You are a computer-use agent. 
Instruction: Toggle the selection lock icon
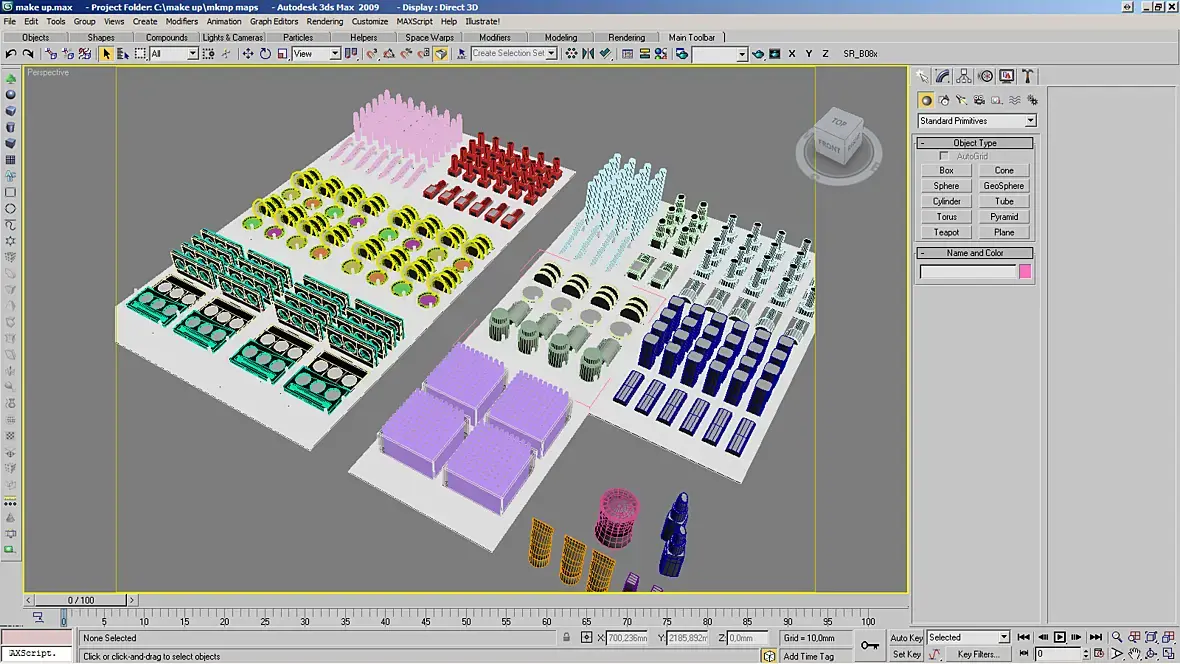click(x=567, y=638)
